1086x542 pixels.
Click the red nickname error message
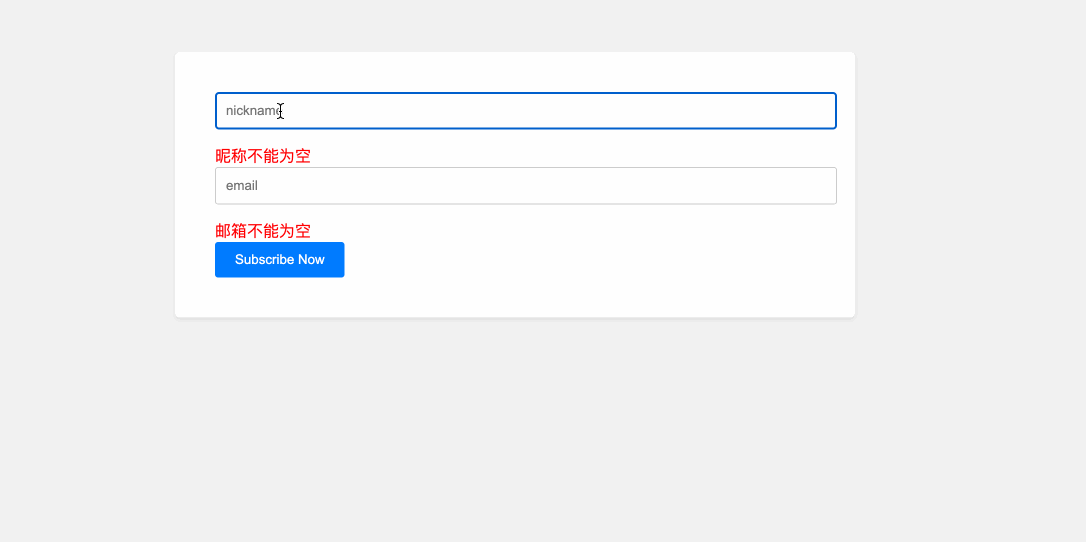(x=263, y=156)
